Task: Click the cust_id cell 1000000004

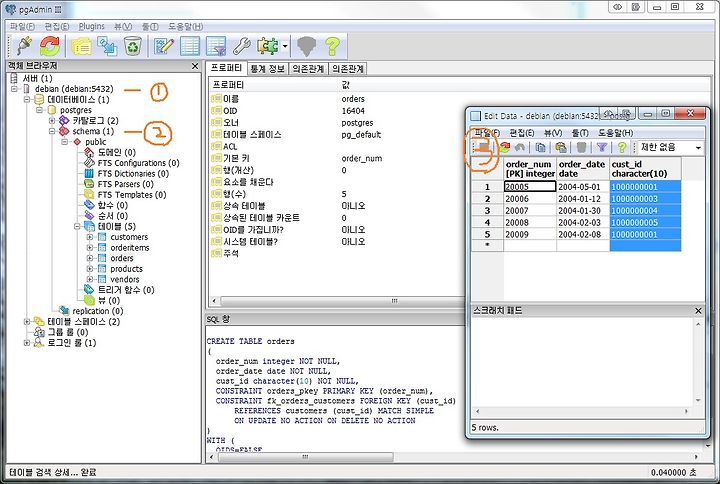Action: pyautogui.click(x=645, y=211)
